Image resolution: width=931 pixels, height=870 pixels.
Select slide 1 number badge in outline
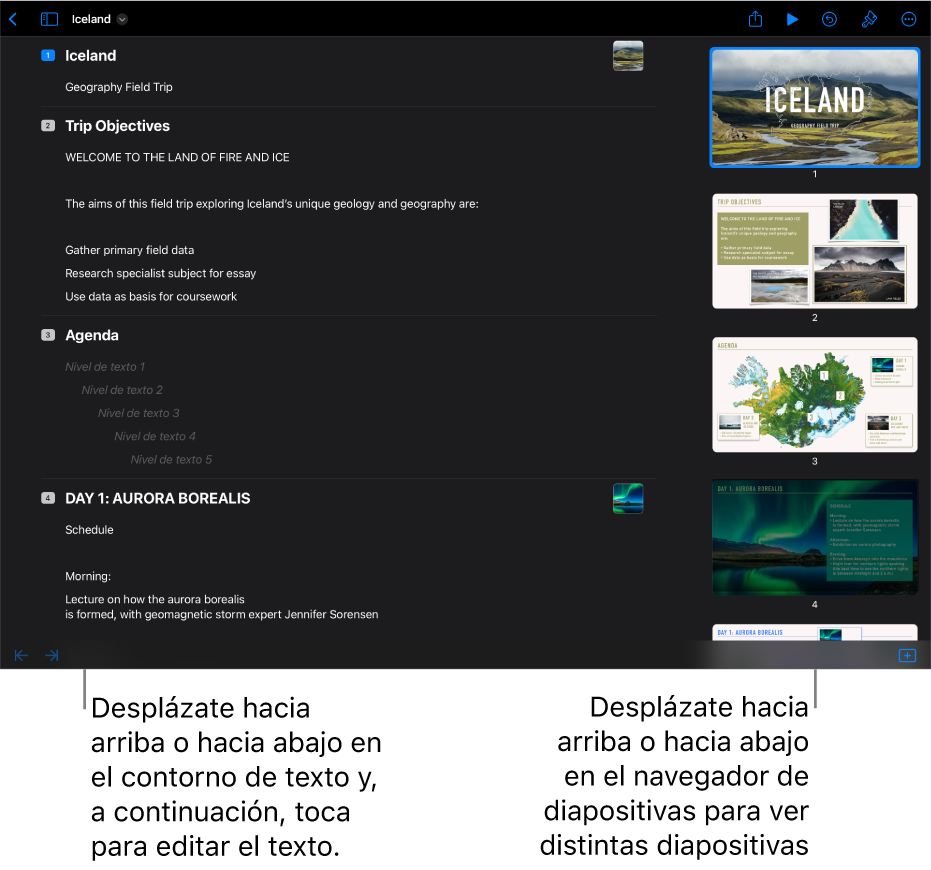pos(48,55)
